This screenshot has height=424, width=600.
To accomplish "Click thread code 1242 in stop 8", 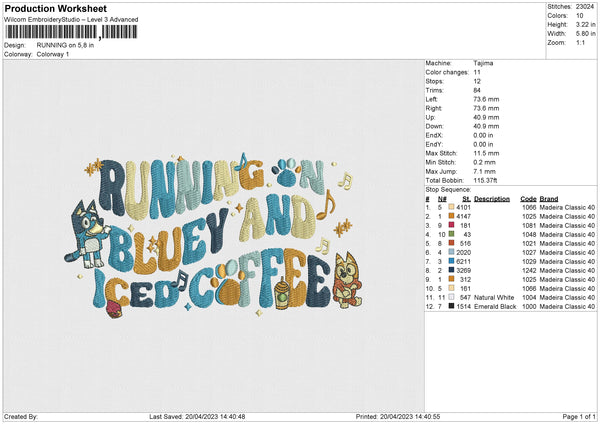I will (x=529, y=270).
